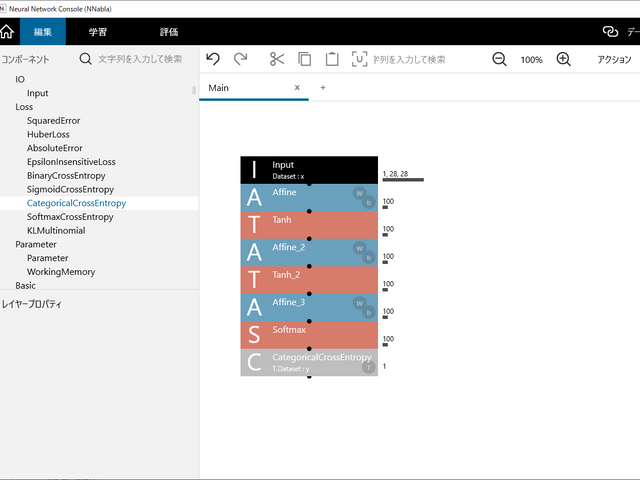640x480 pixels.
Task: Open the アクション menu
Action: pos(613,60)
